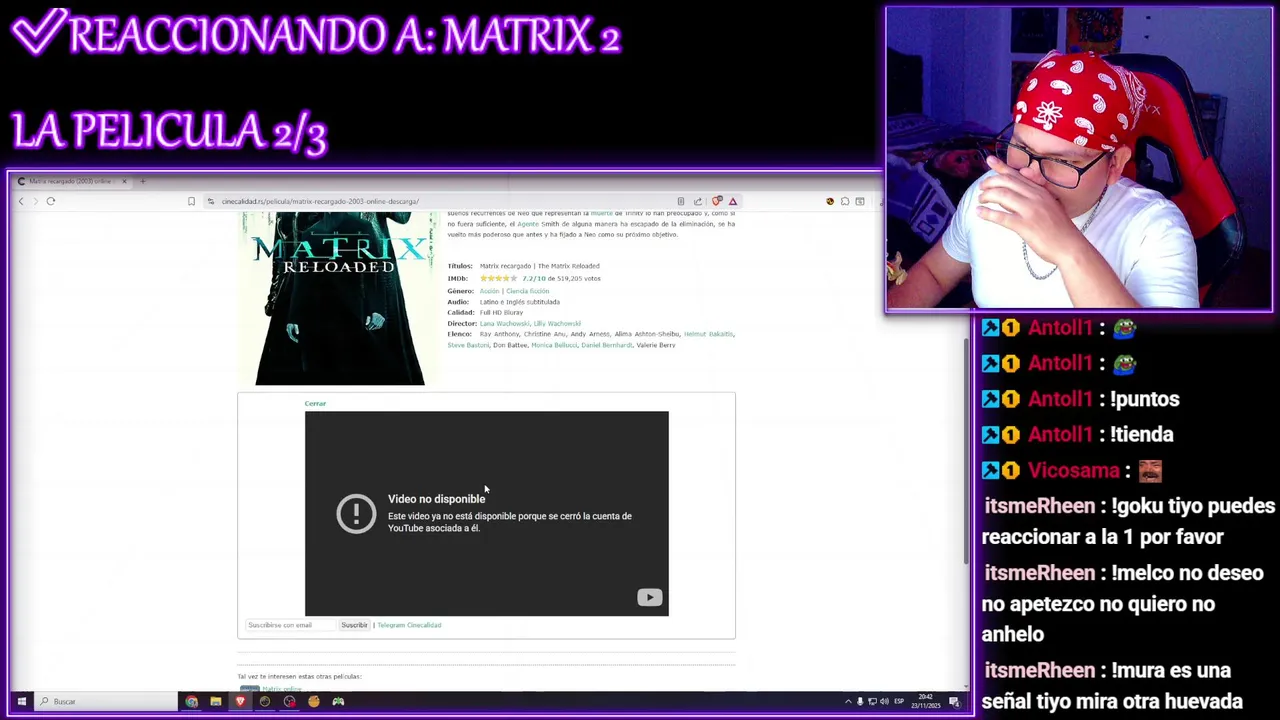
Task: Open the Windows Start menu
Action: tap(21, 701)
